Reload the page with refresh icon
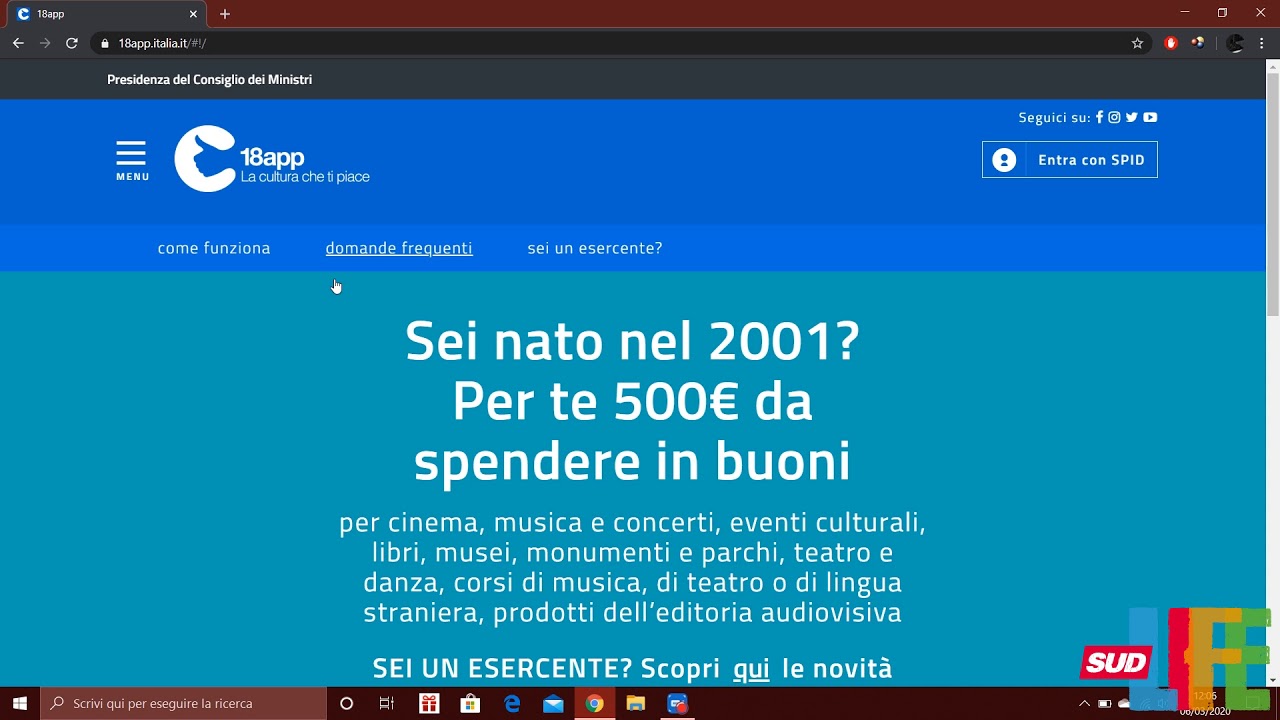 click(72, 43)
